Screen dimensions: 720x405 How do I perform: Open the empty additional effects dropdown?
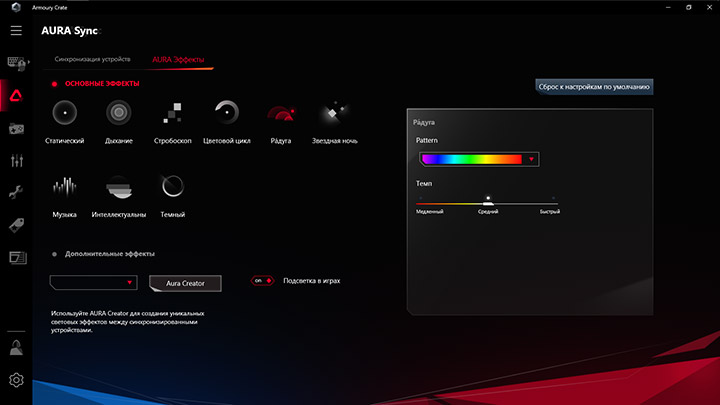[94, 282]
